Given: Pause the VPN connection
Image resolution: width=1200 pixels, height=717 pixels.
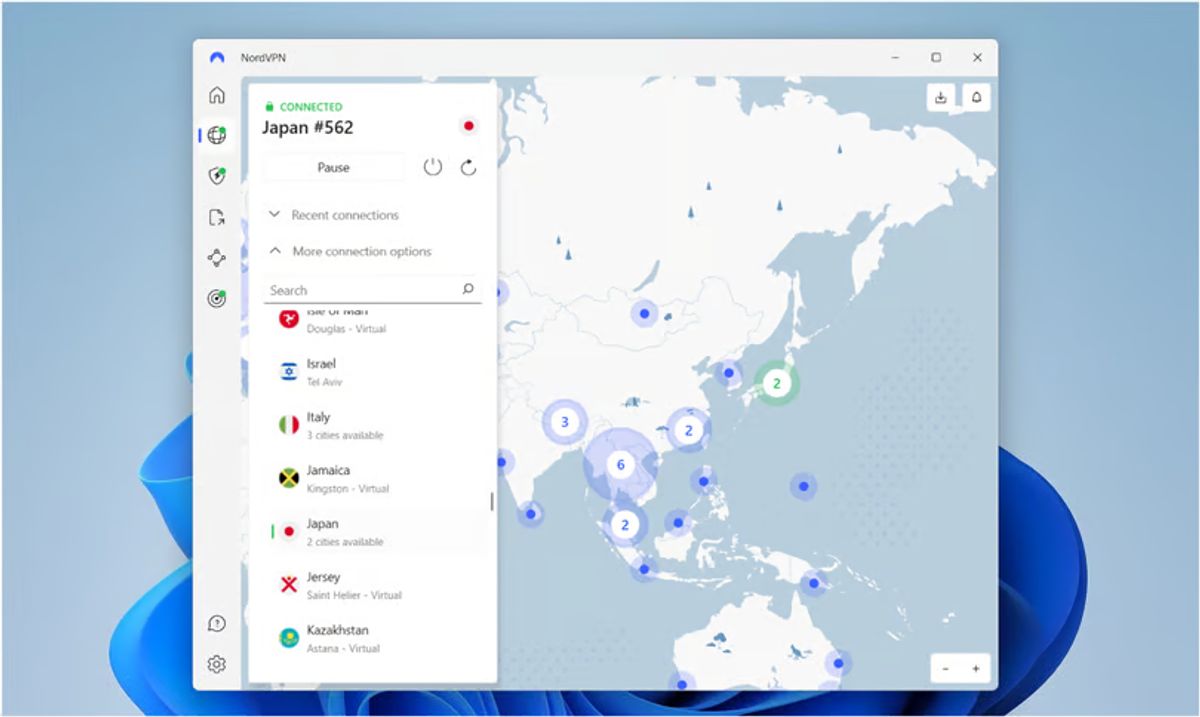Looking at the screenshot, I should click(333, 167).
